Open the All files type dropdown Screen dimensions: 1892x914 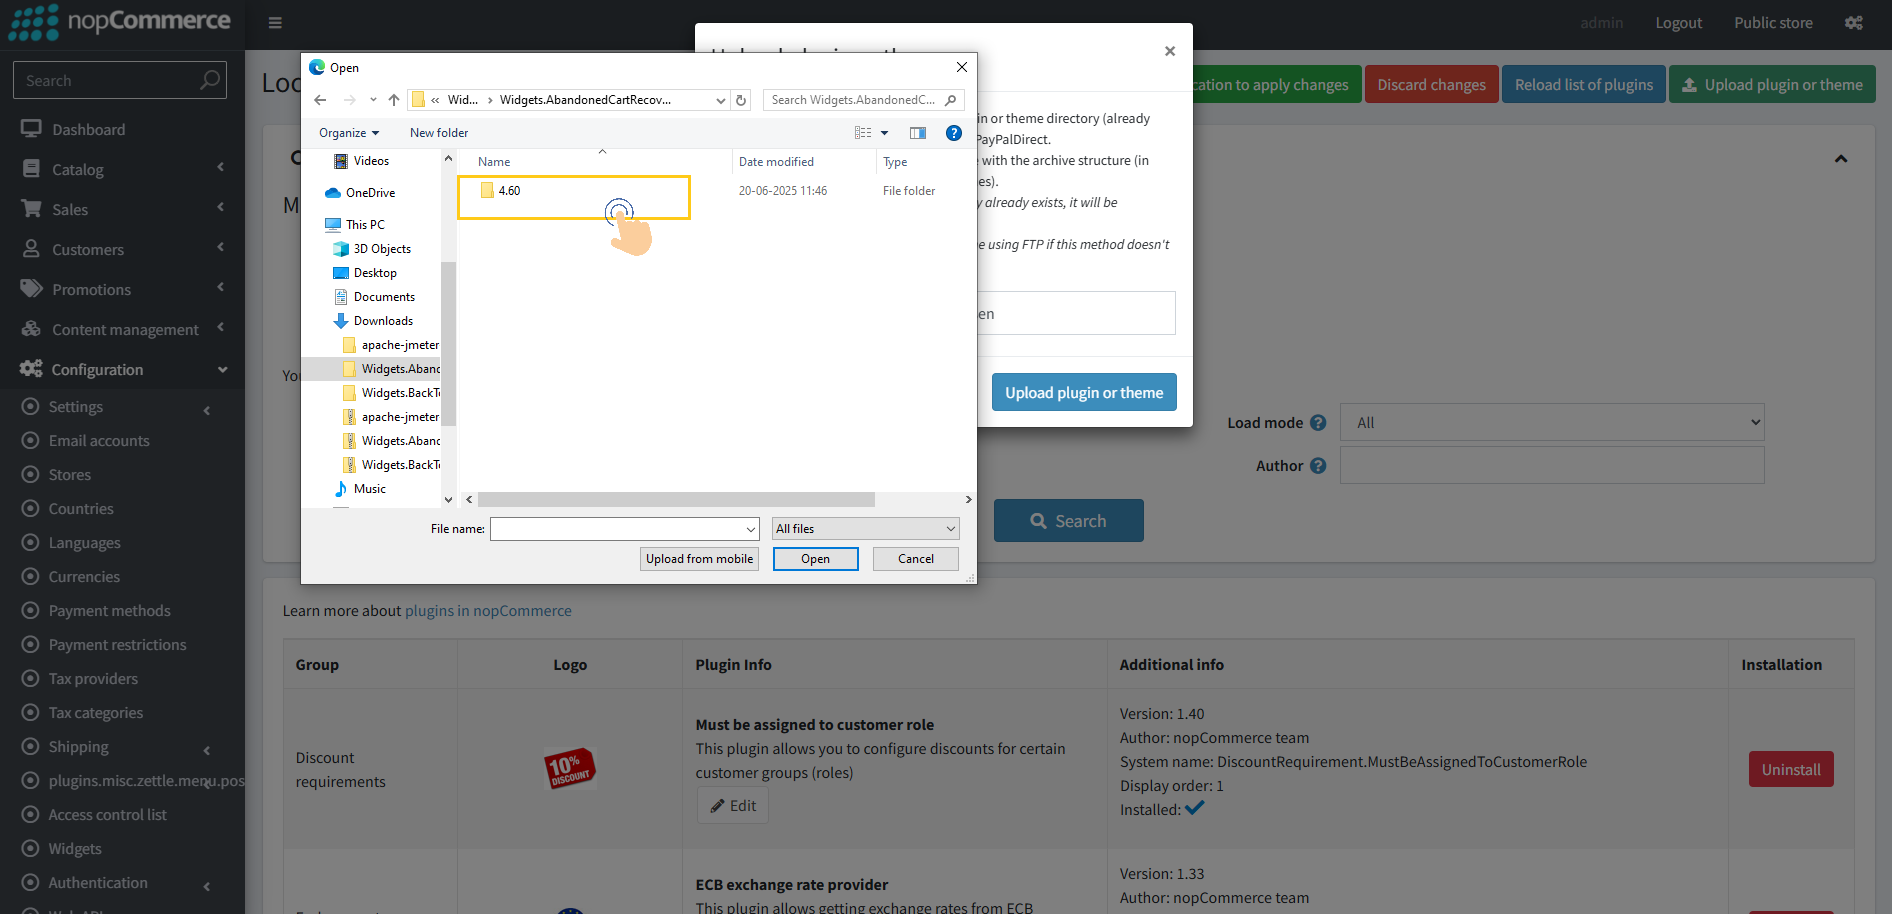point(866,529)
